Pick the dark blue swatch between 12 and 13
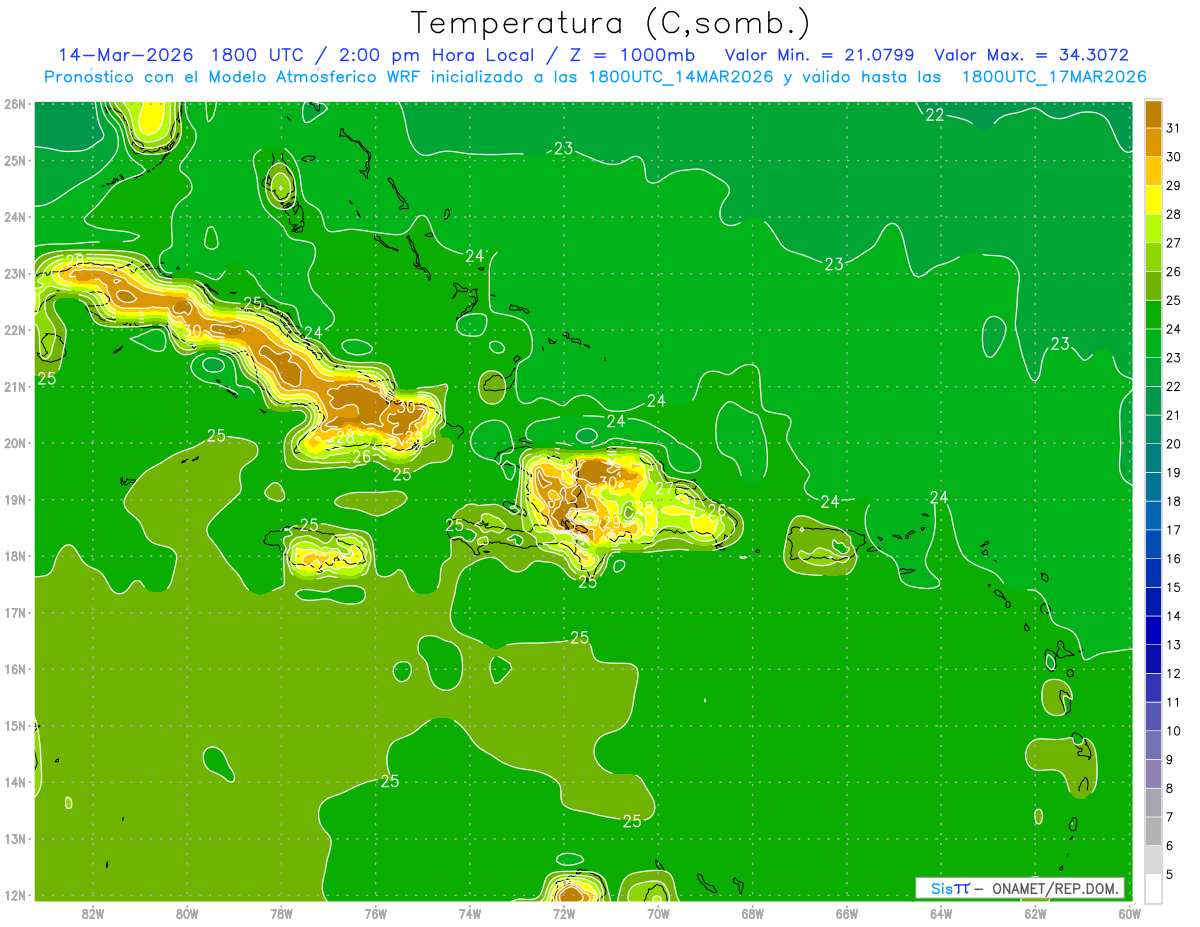This screenshot has width=1200, height=927. click(x=1153, y=659)
